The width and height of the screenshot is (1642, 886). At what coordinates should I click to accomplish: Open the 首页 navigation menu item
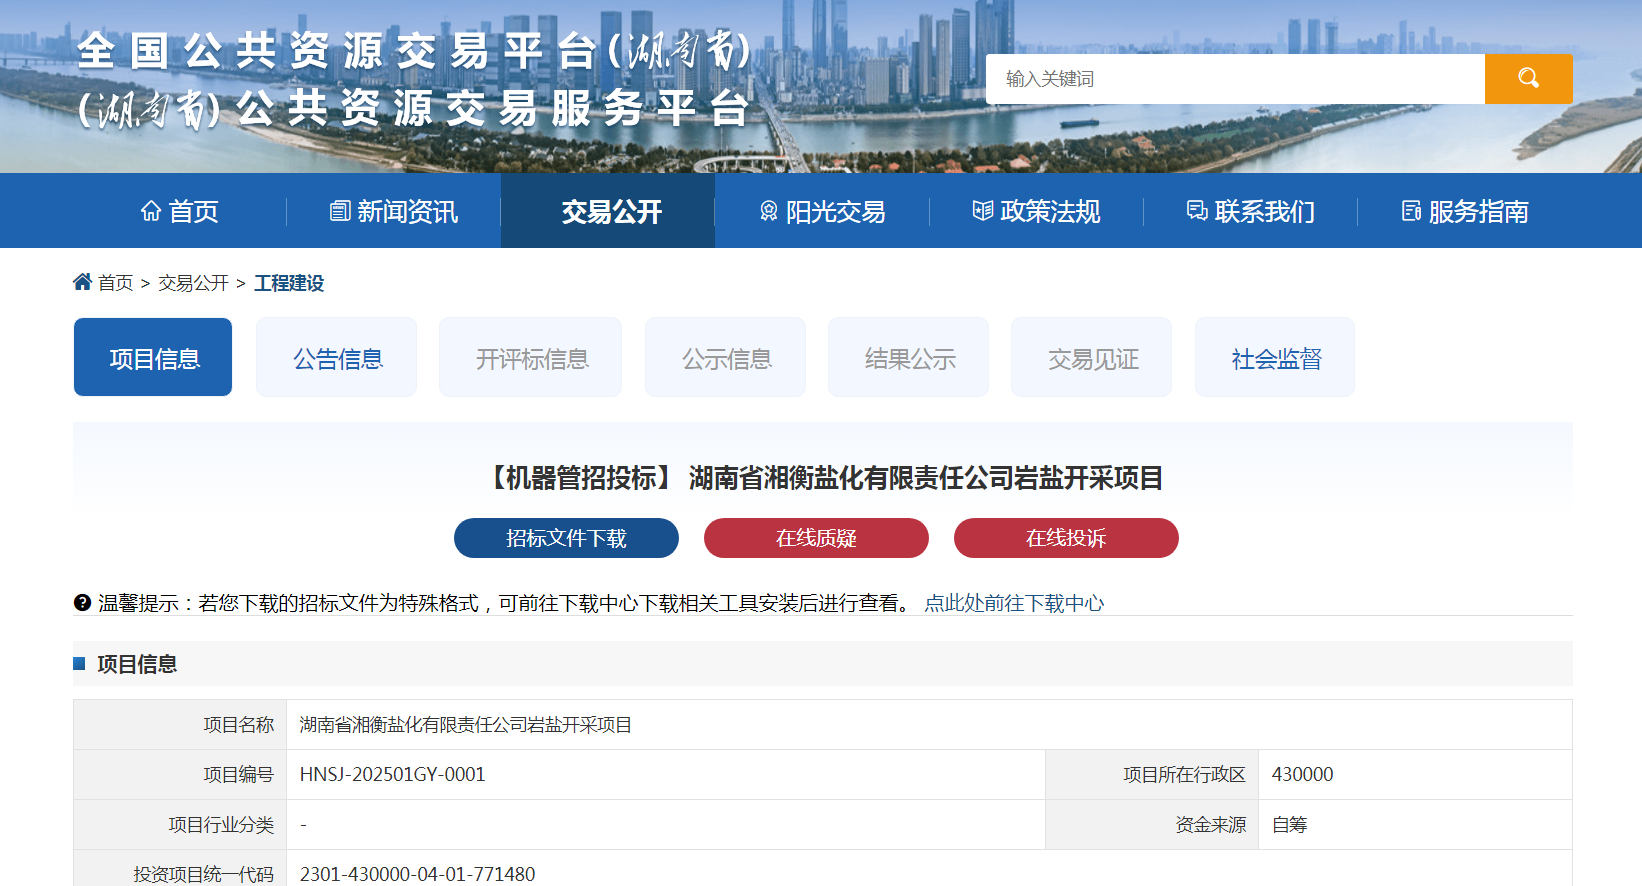click(180, 211)
